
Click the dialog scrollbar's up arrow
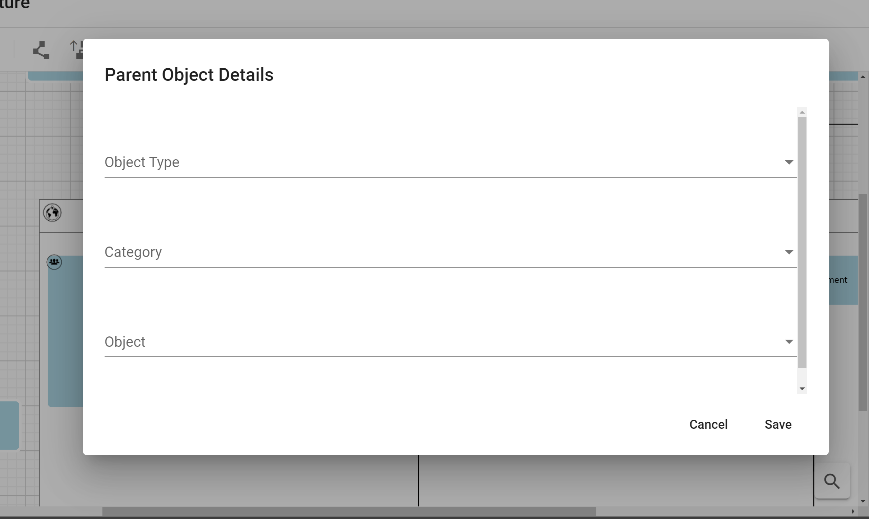[802, 112]
